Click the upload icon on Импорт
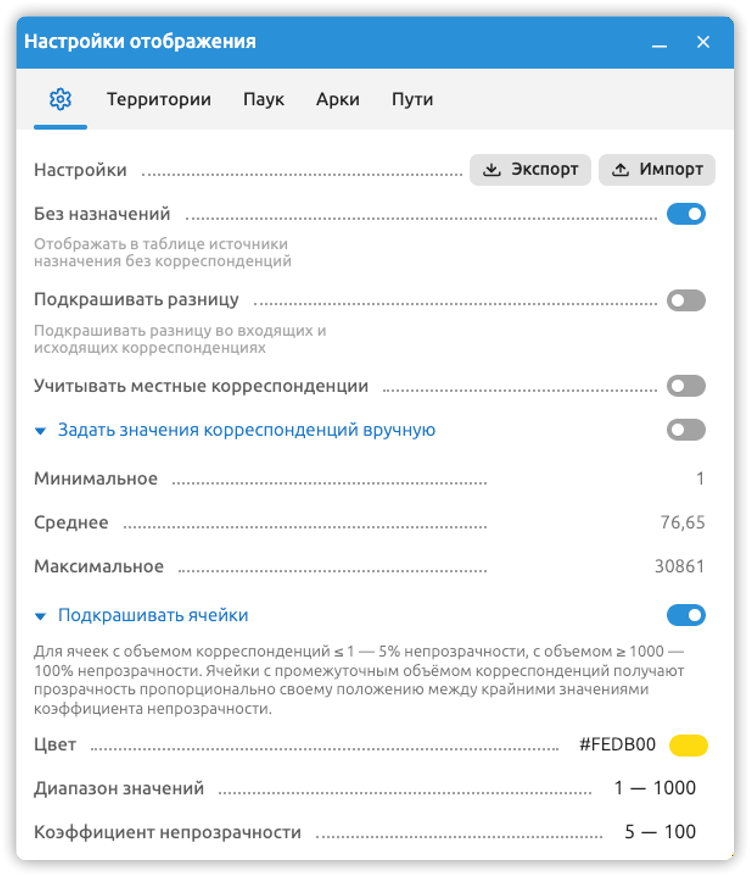750x876 pixels. tap(620, 169)
